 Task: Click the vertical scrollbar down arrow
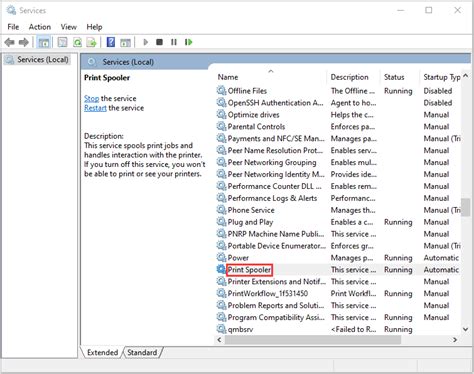point(466,329)
